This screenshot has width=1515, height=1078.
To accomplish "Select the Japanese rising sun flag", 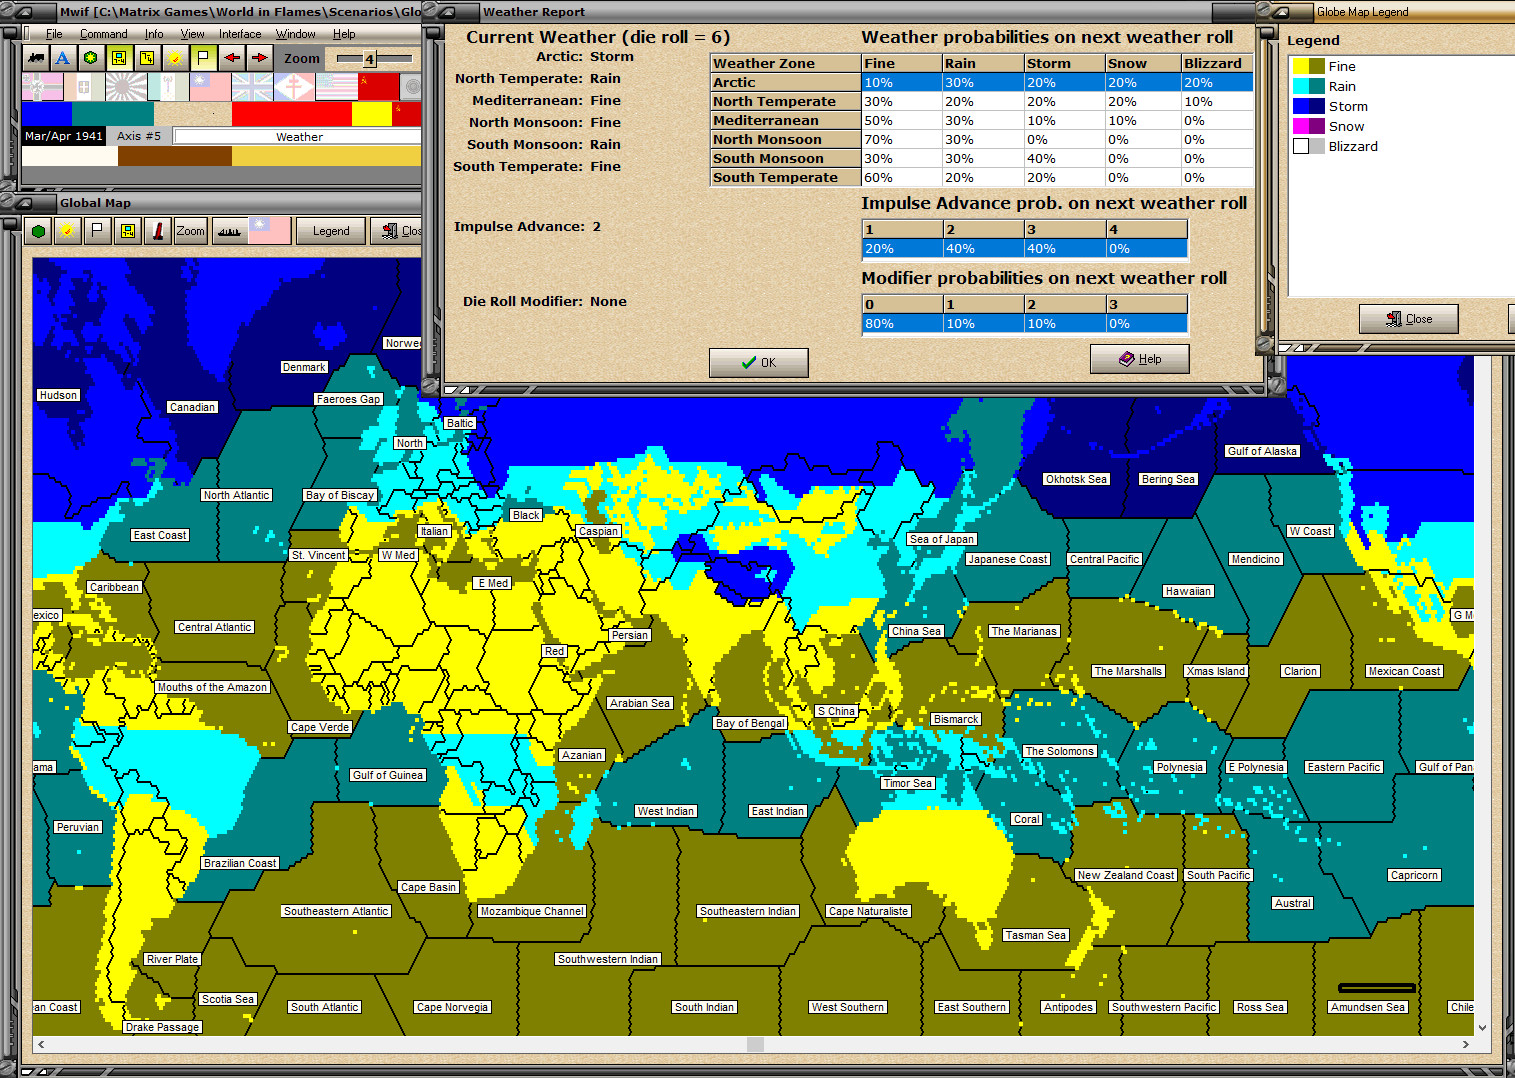I will coord(127,87).
